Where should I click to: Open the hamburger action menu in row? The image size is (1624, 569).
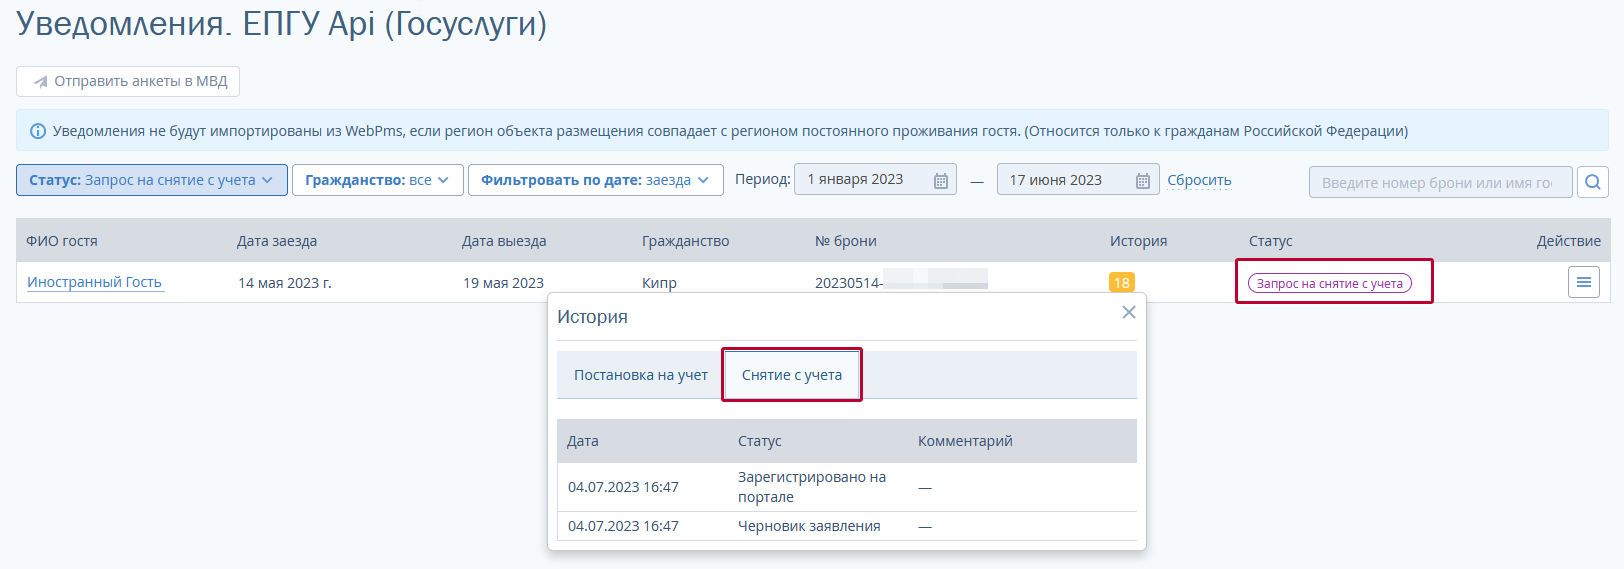(x=1583, y=282)
